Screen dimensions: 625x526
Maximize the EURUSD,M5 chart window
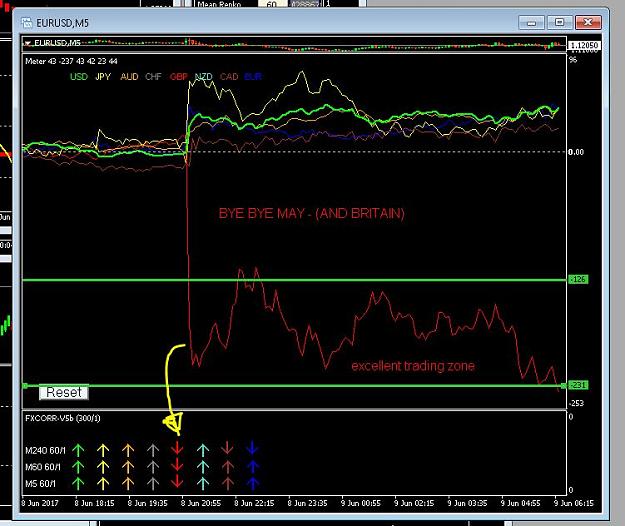pos(559,22)
